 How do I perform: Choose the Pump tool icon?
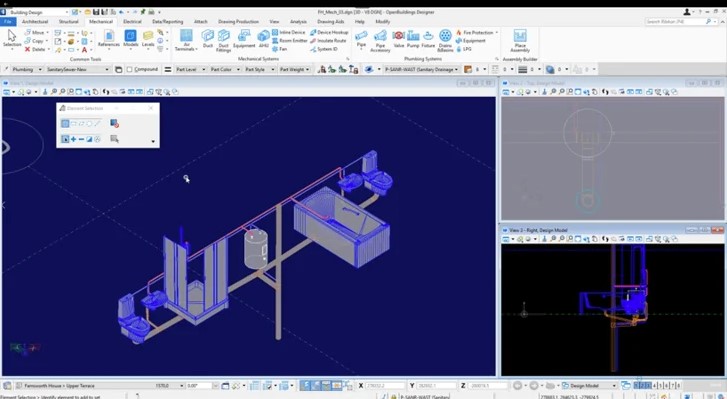pyautogui.click(x=413, y=38)
